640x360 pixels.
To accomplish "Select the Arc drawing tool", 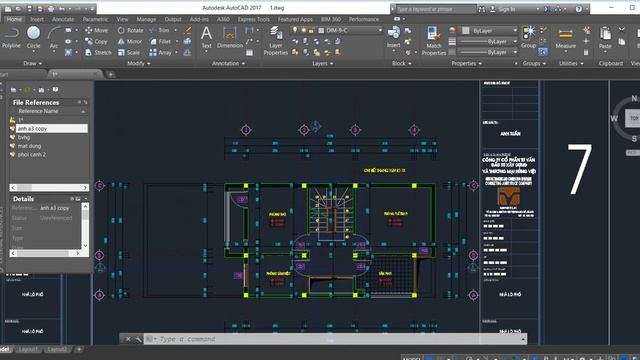I will 54,38.
